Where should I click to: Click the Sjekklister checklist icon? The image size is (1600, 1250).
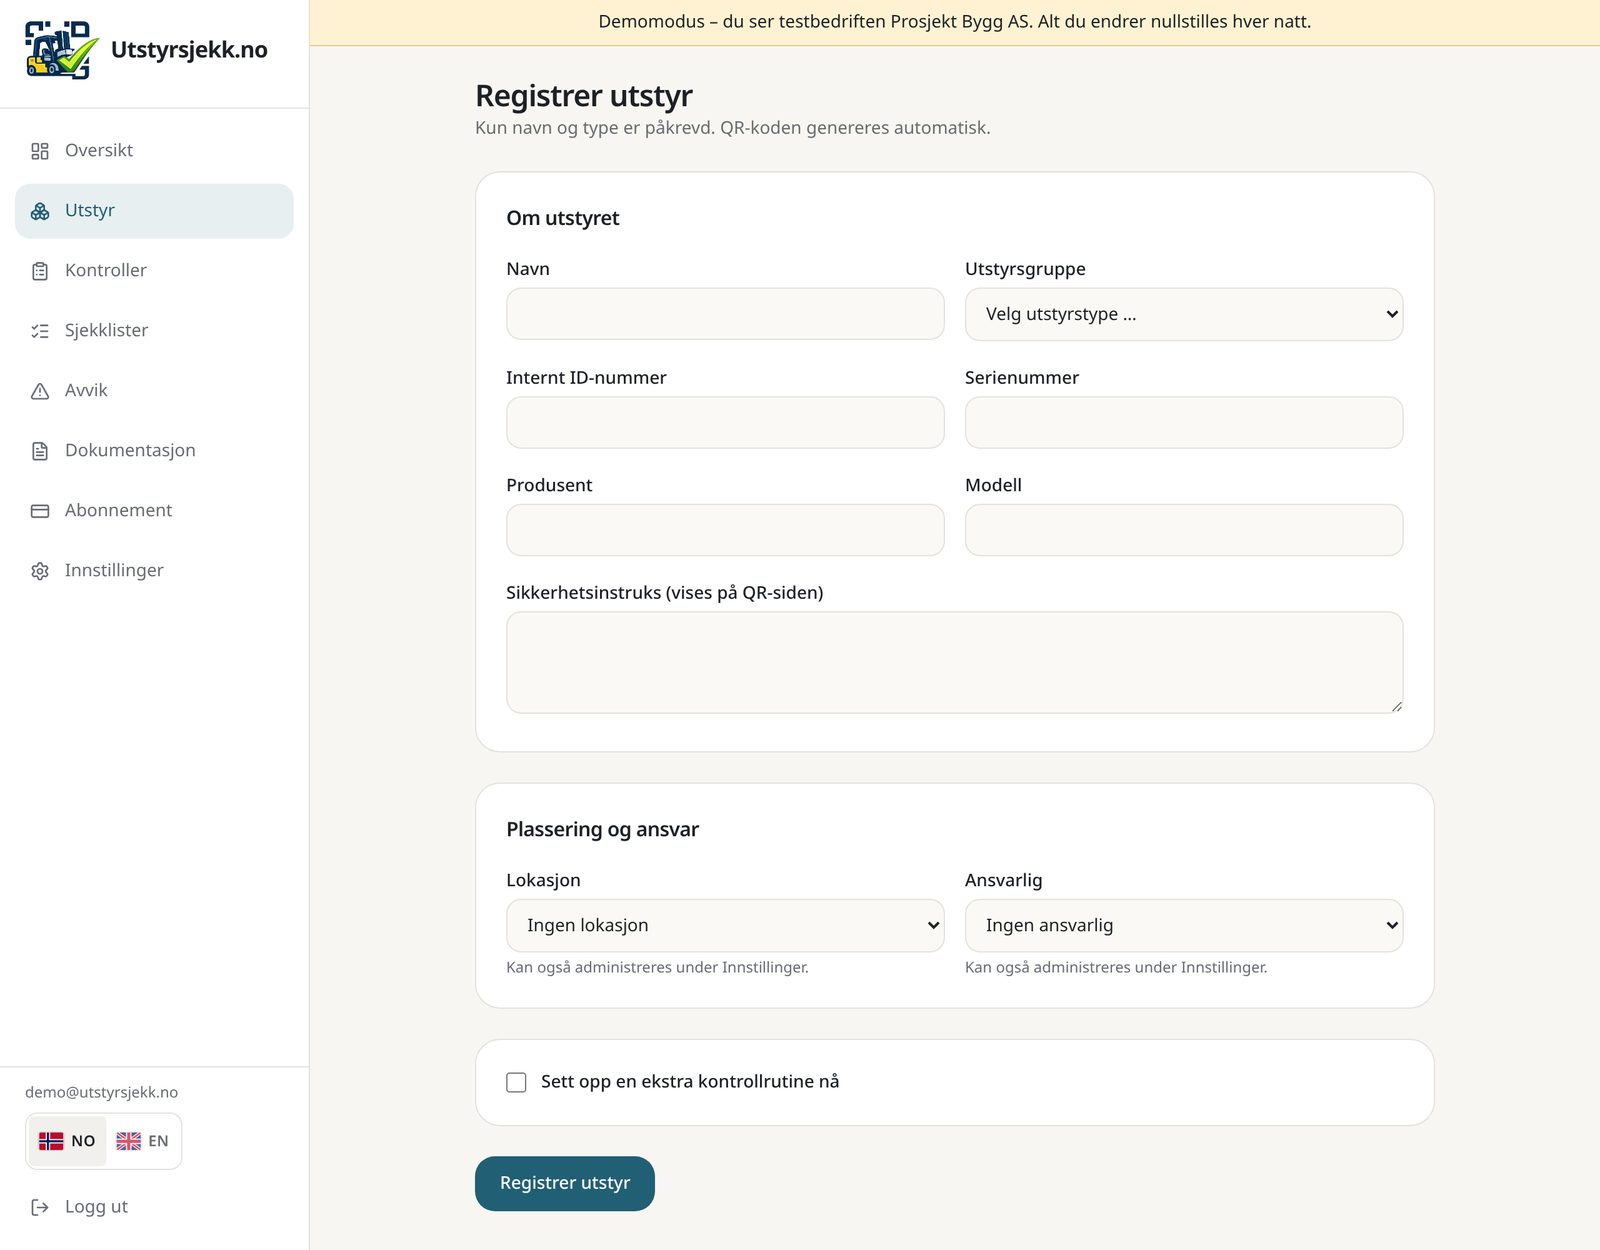click(40, 331)
